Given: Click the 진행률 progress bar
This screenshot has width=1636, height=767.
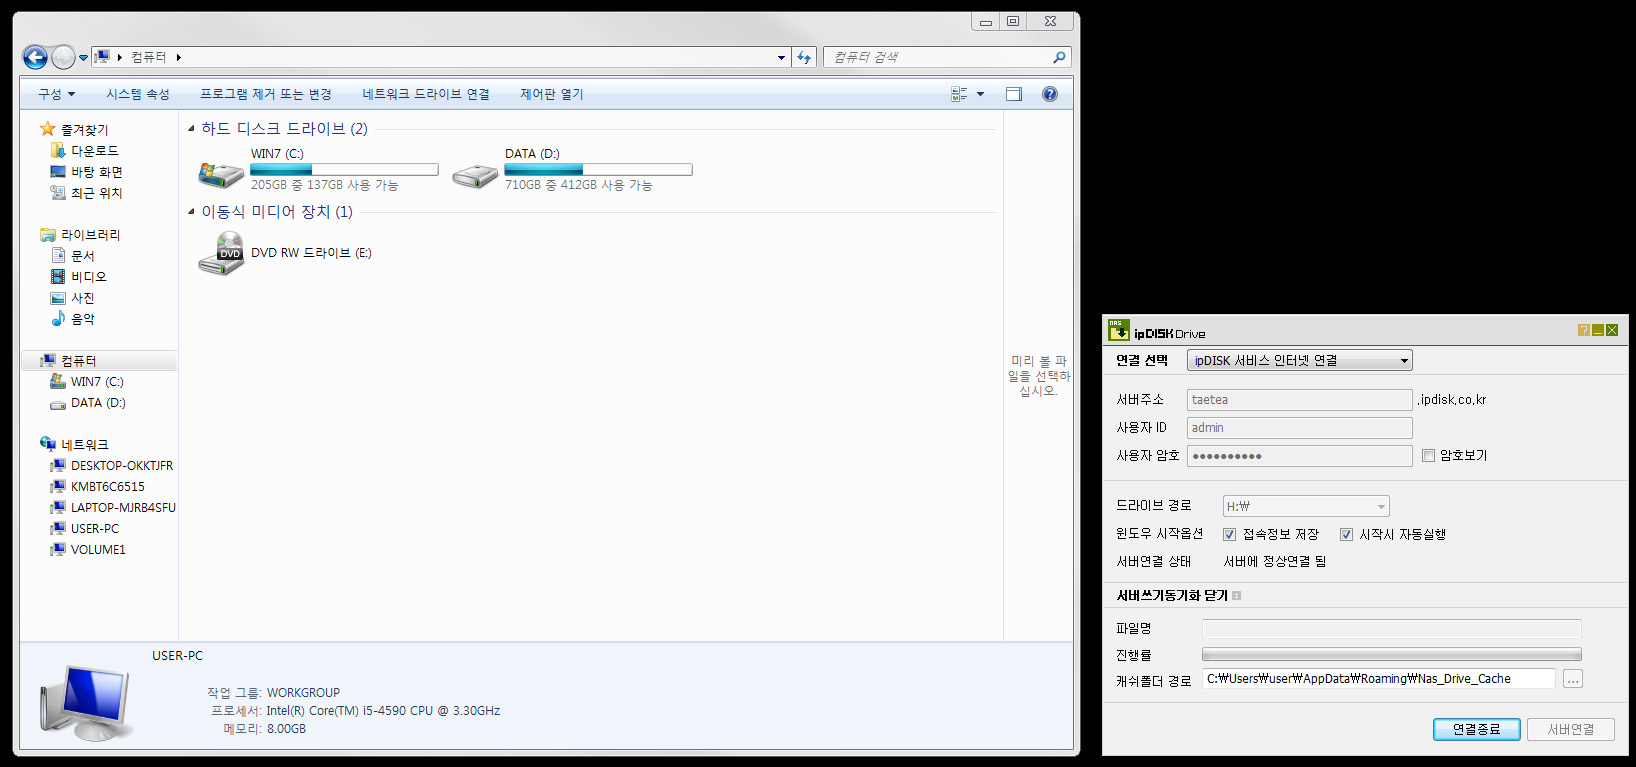Looking at the screenshot, I should point(1392,655).
